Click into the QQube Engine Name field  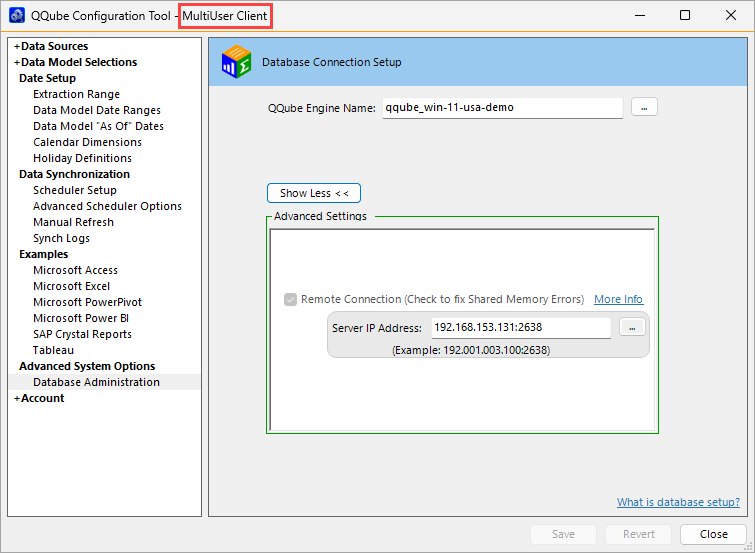click(x=503, y=107)
